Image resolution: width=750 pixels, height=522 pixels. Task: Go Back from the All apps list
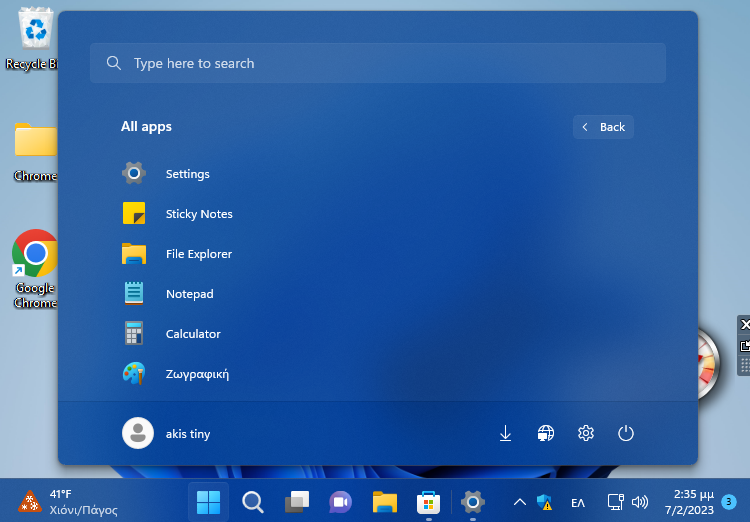pos(603,127)
